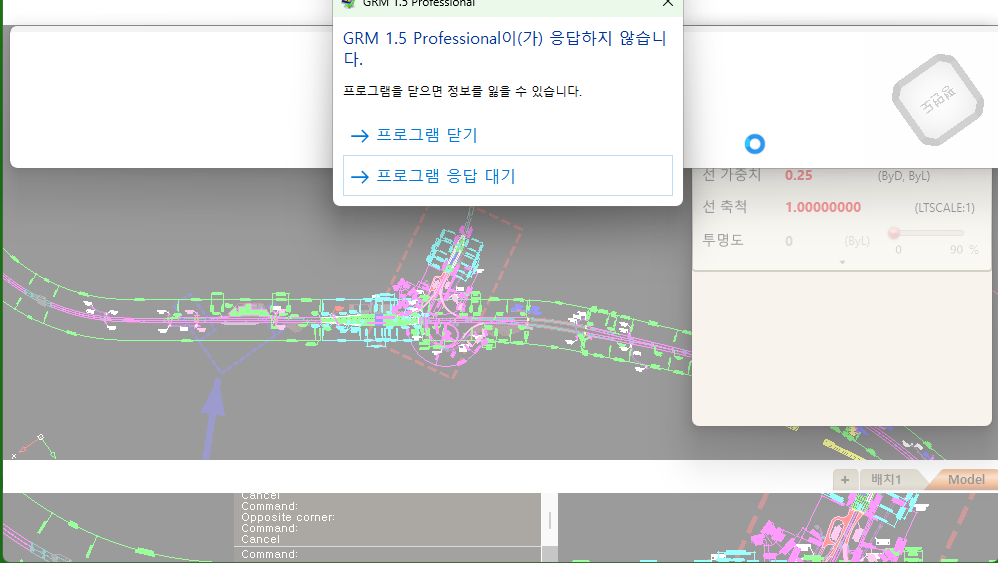Click the (LTSCALE:1) text
This screenshot has width=998, height=563.
coord(944,208)
